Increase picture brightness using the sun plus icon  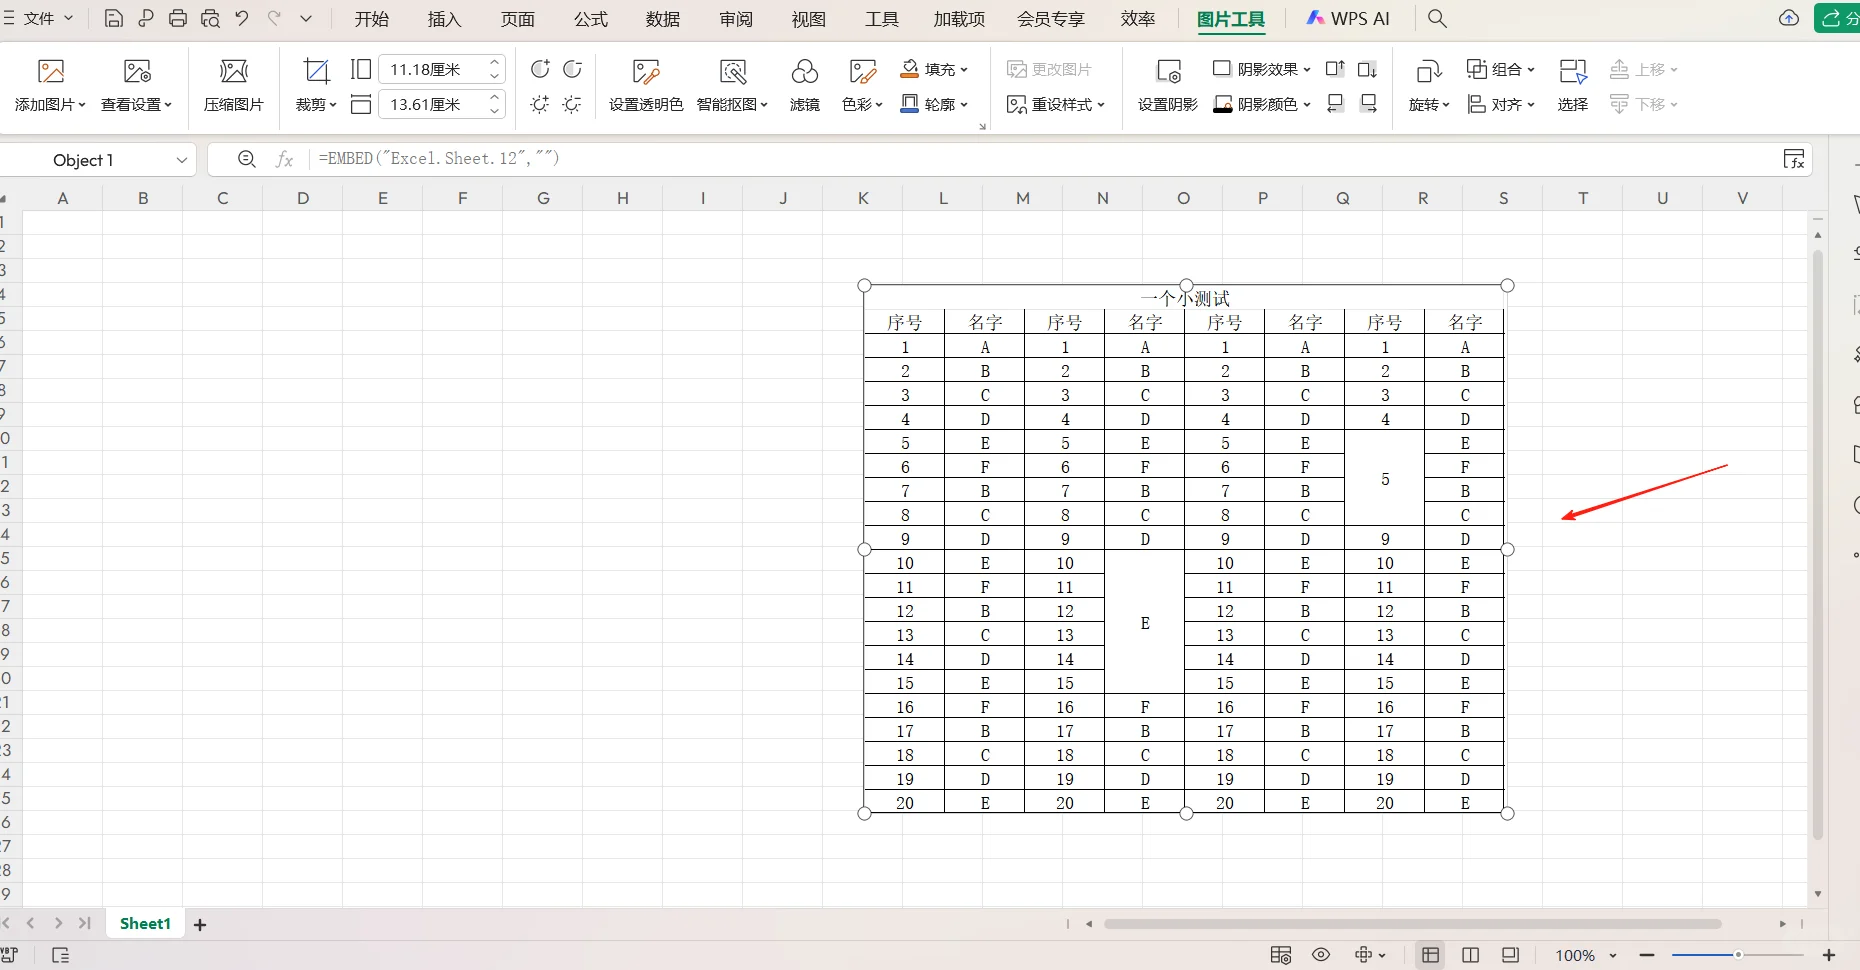pos(540,104)
